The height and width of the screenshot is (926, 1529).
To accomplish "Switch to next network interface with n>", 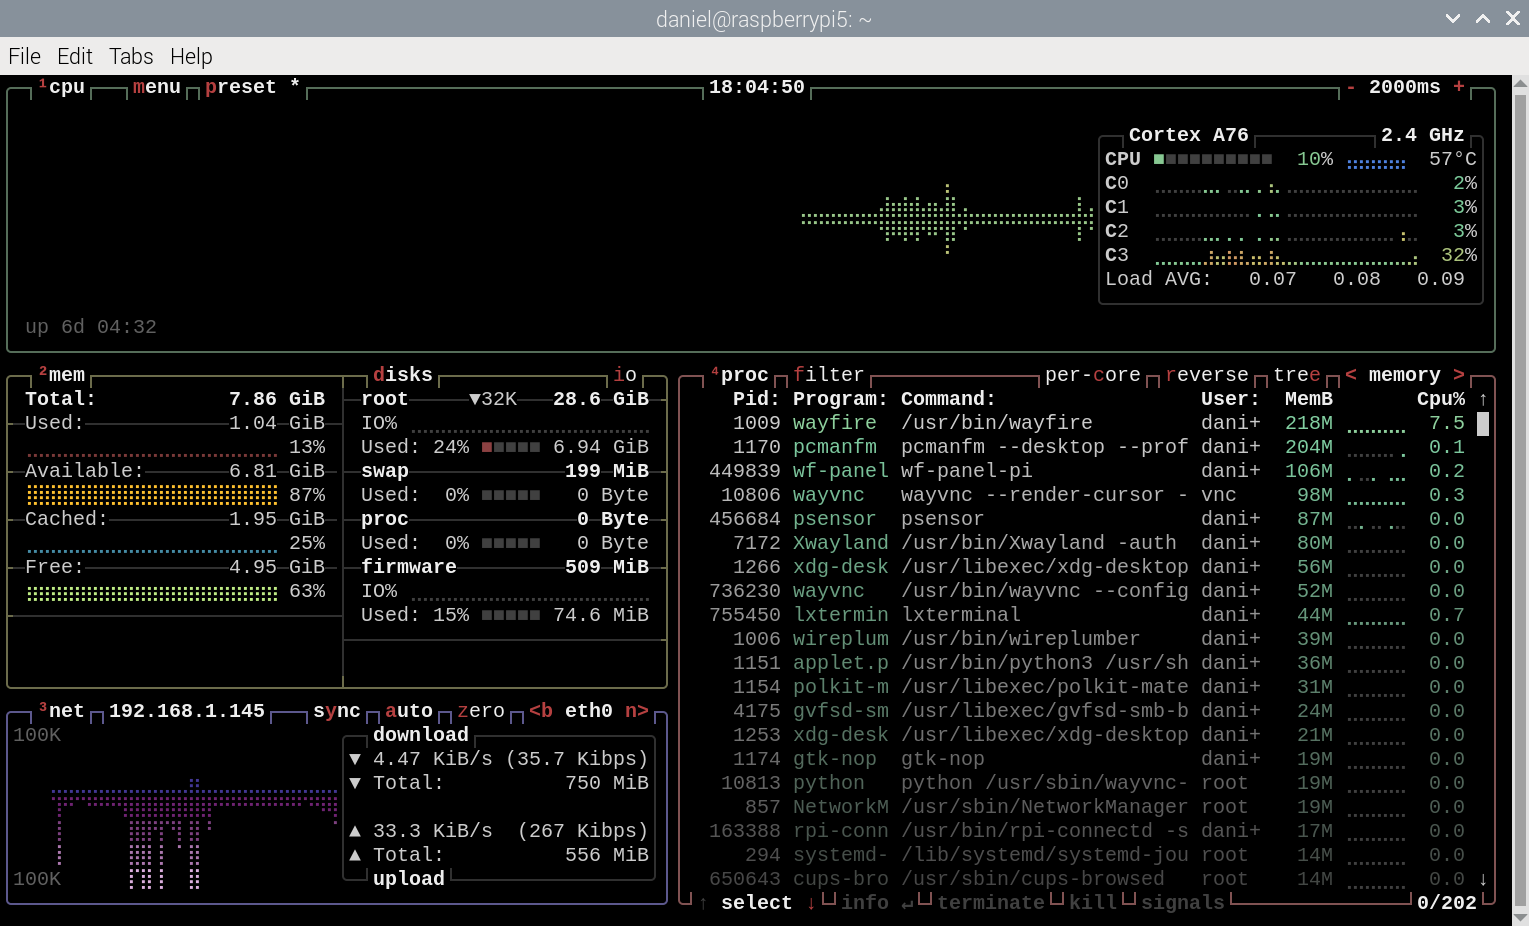I will 637,711.
